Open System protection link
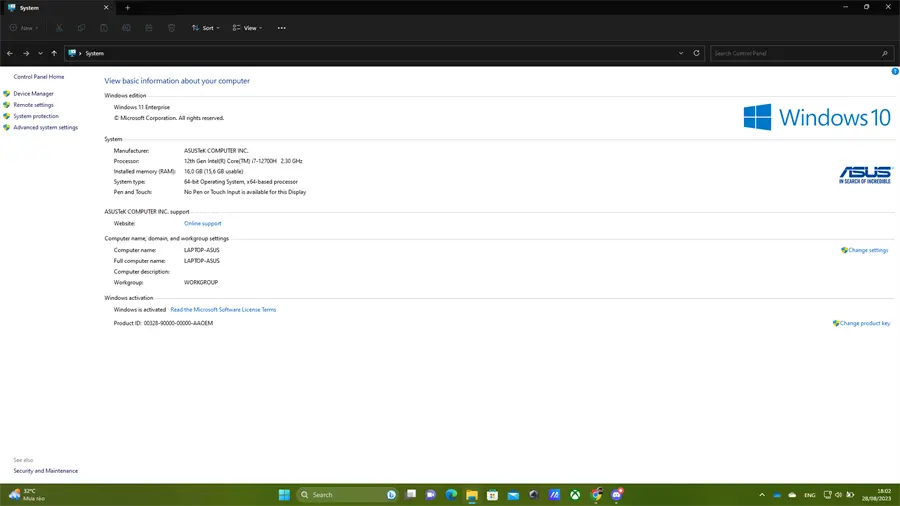 pyautogui.click(x=36, y=116)
